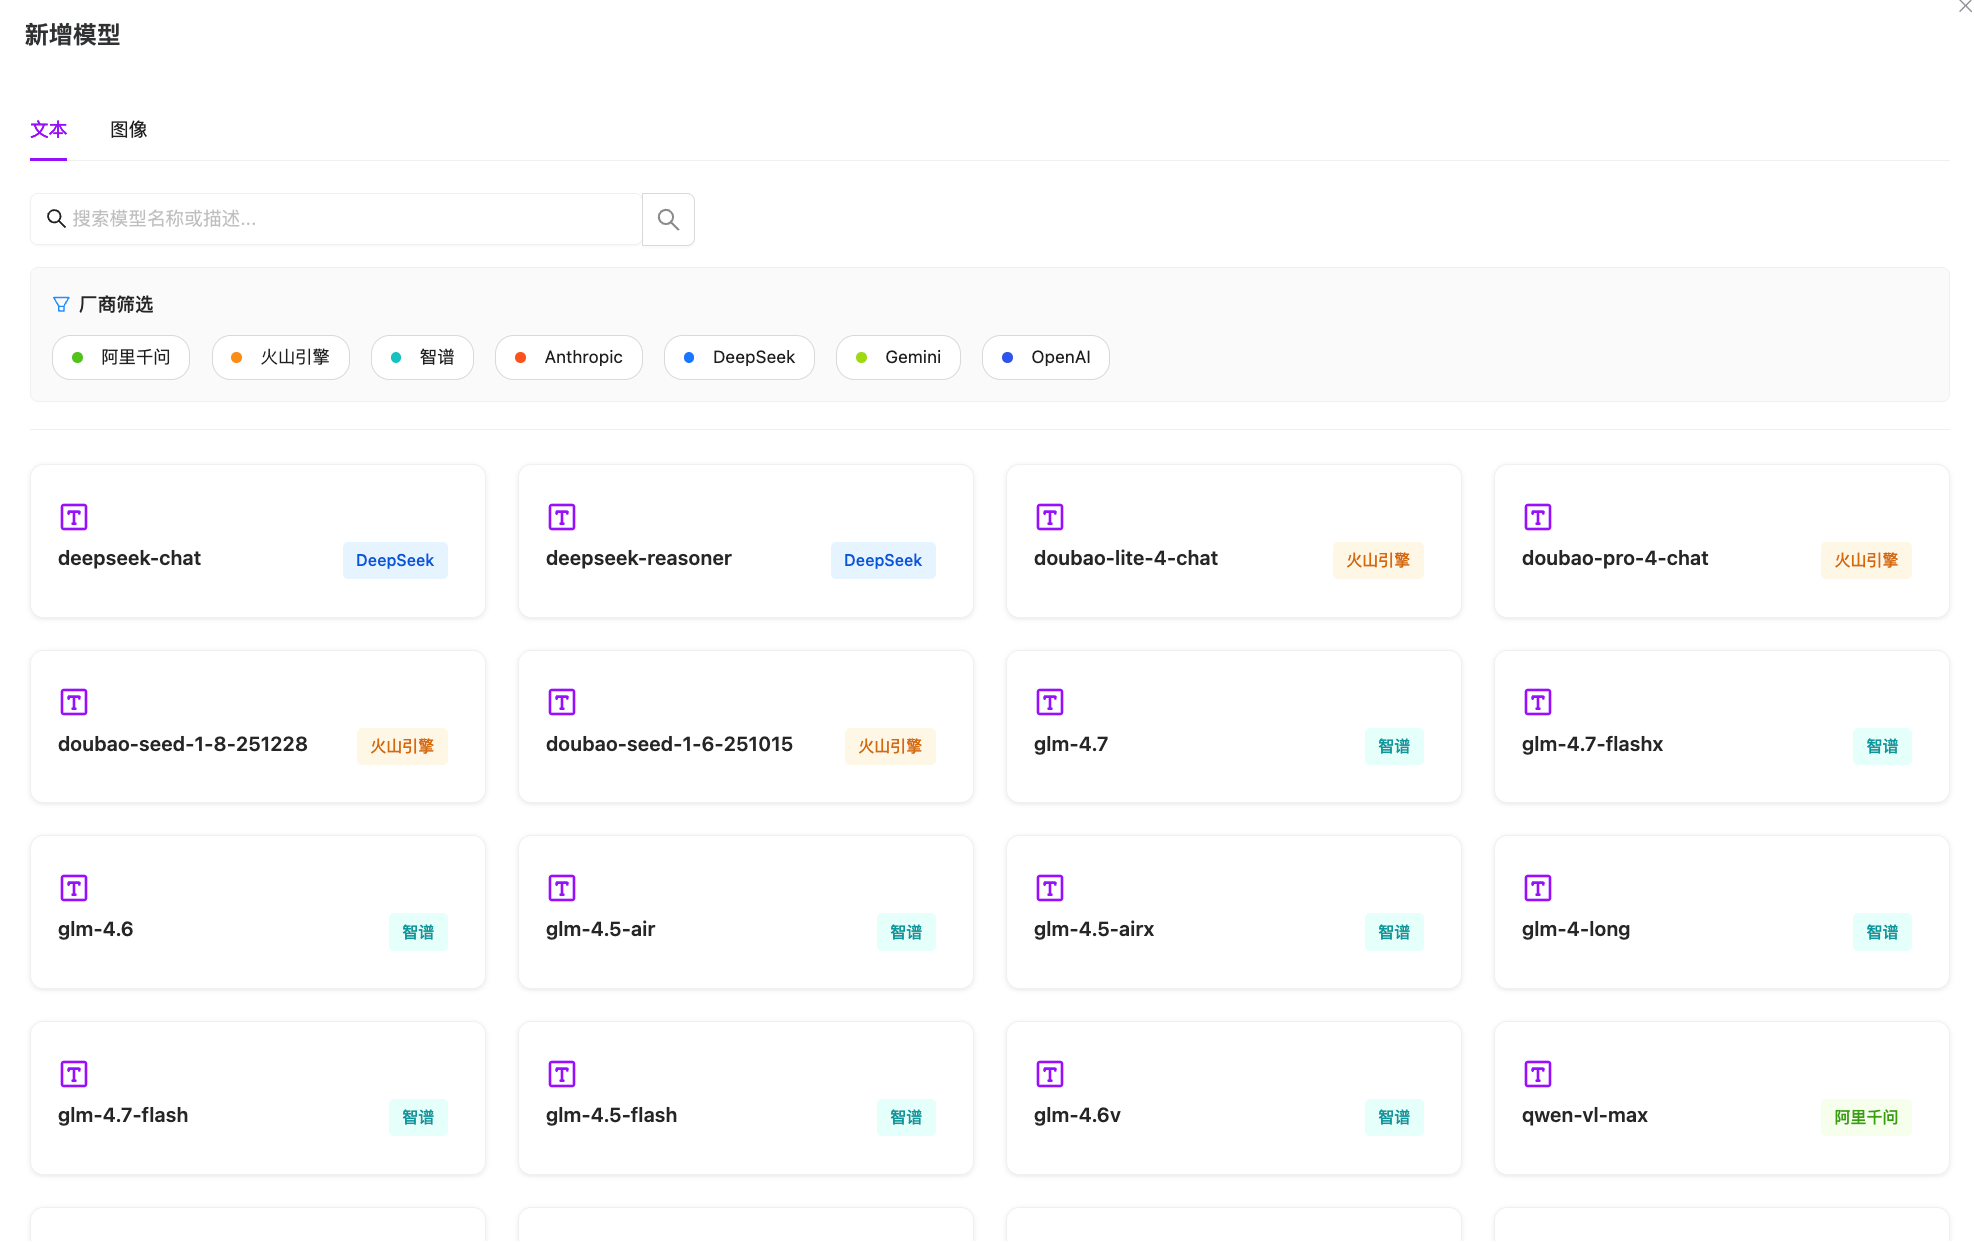
Task: Select the glm-4.7-flash model name
Action: 123,1115
